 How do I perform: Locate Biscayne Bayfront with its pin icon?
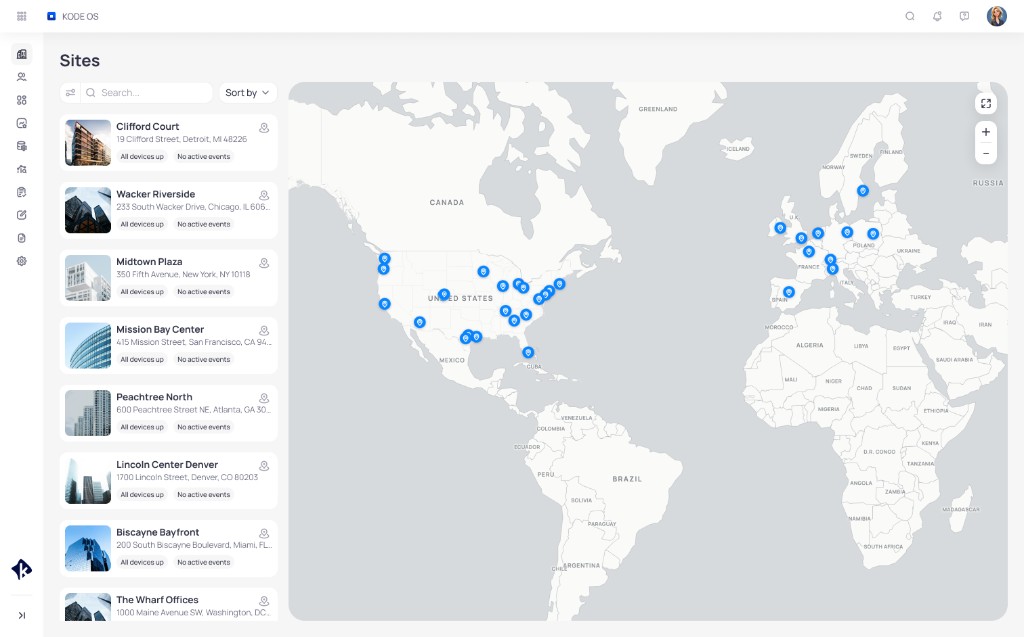264,533
